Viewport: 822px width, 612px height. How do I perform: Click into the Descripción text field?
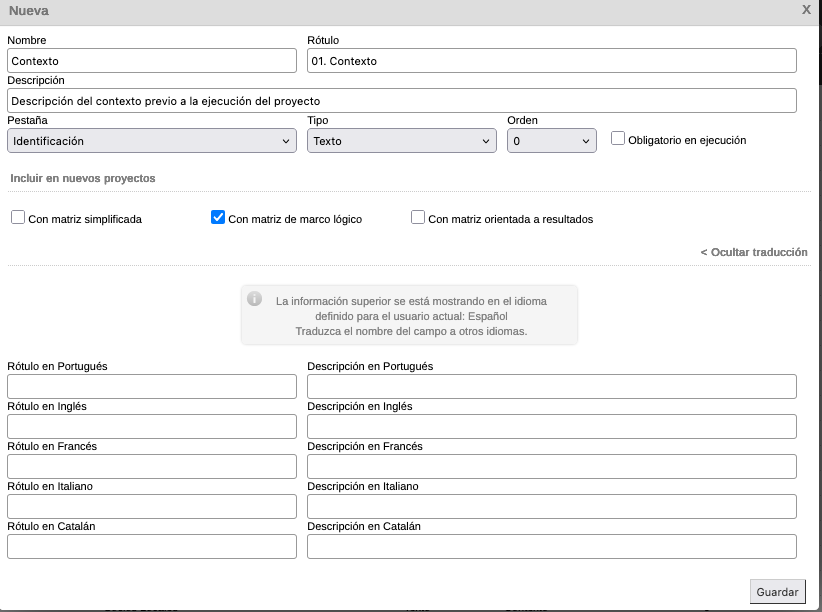pos(401,101)
